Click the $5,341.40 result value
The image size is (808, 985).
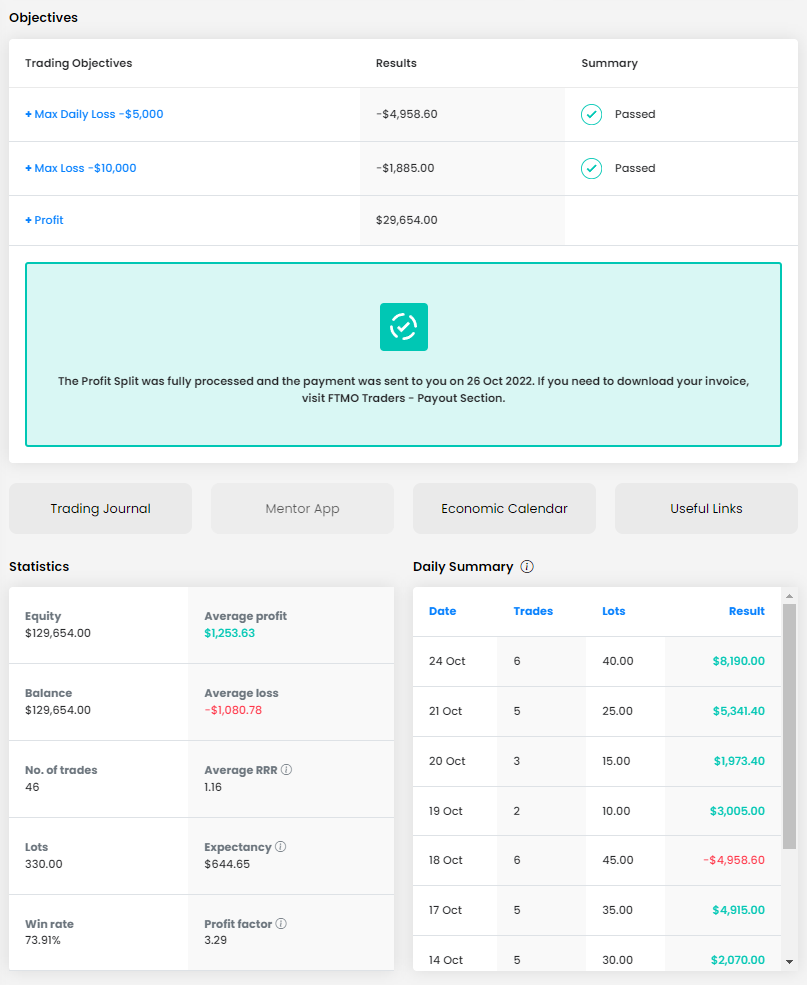point(738,711)
